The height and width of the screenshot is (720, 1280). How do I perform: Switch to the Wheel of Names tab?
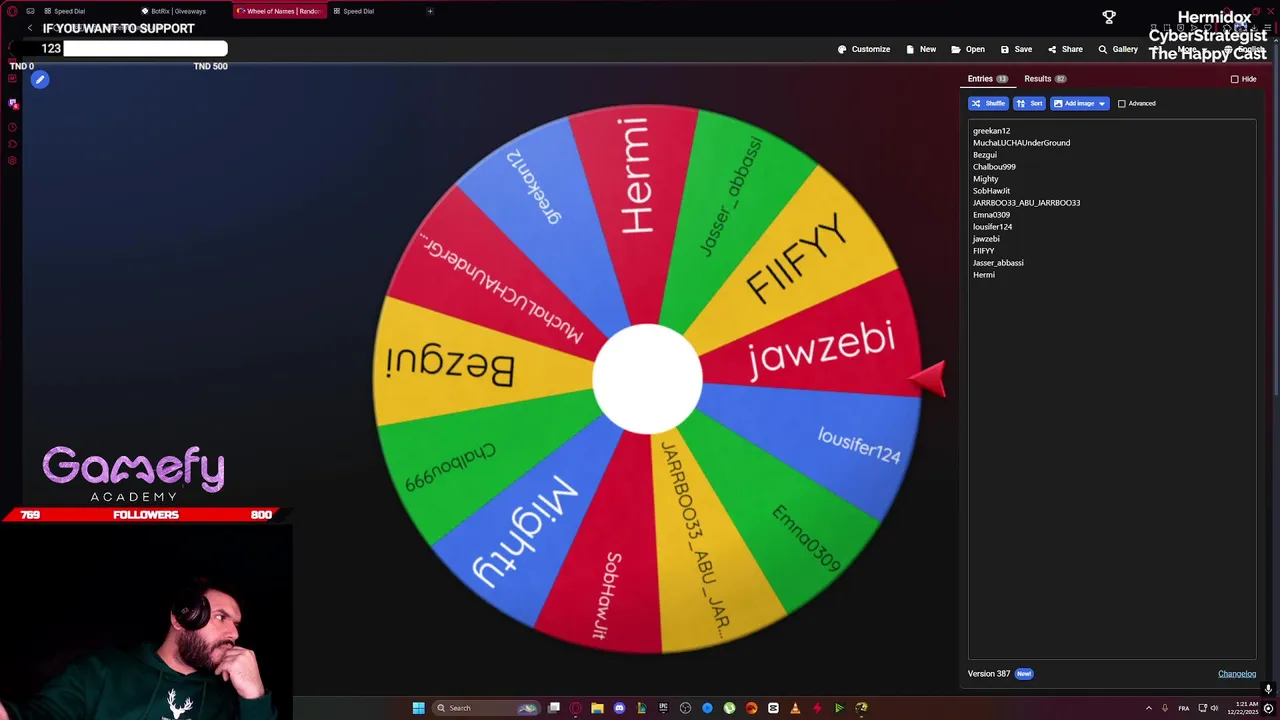pyautogui.click(x=278, y=11)
